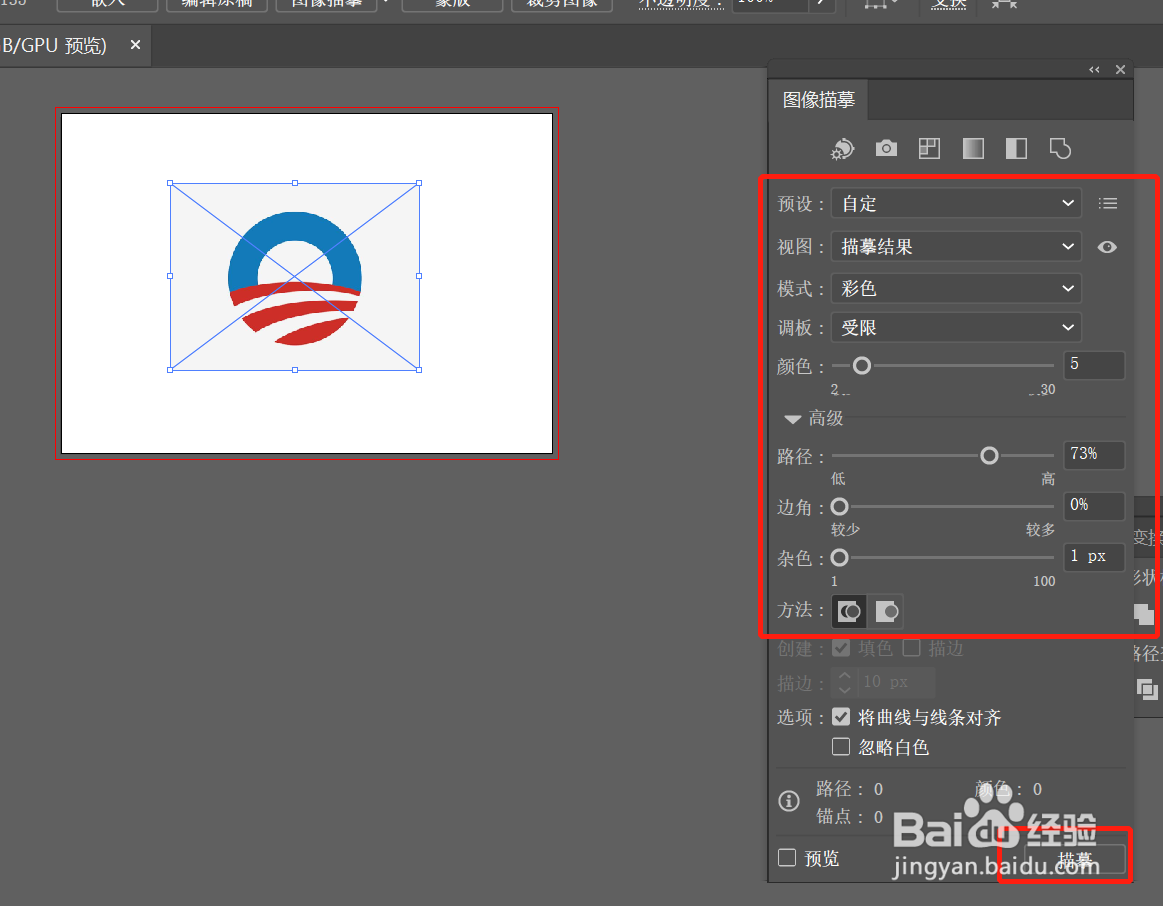Choose the Overlapping method icon
The image size is (1163, 906).
[x=886, y=612]
